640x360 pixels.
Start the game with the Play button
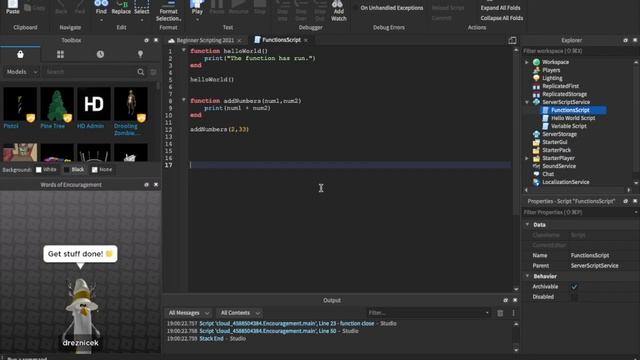[x=197, y=8]
